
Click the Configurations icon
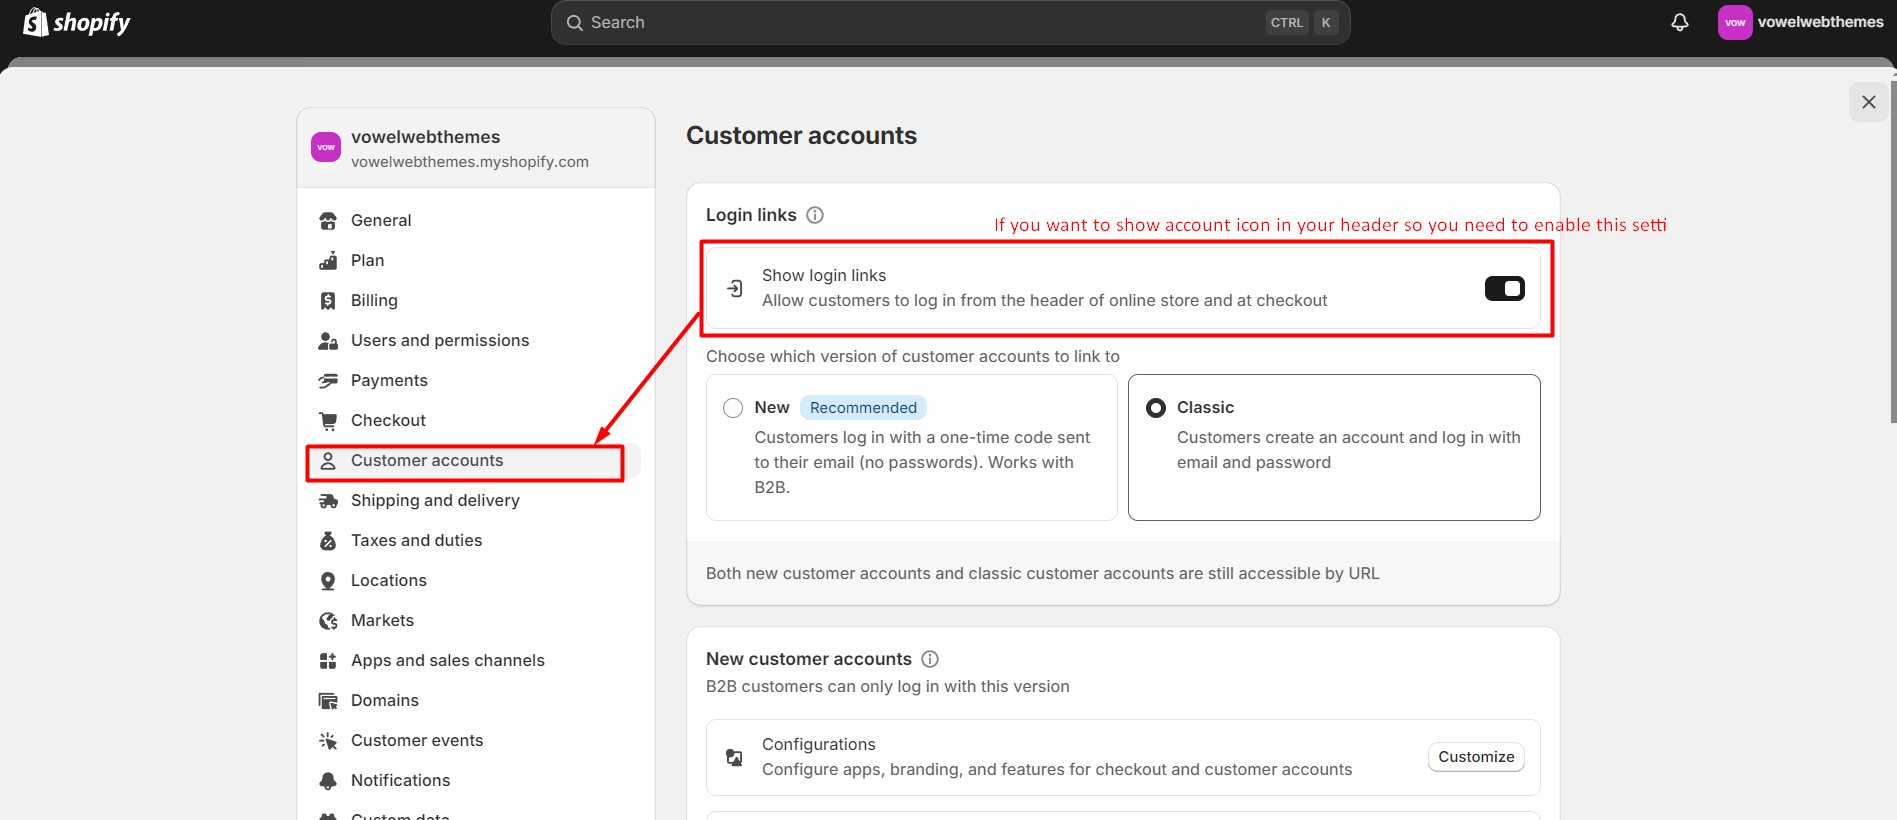[735, 757]
